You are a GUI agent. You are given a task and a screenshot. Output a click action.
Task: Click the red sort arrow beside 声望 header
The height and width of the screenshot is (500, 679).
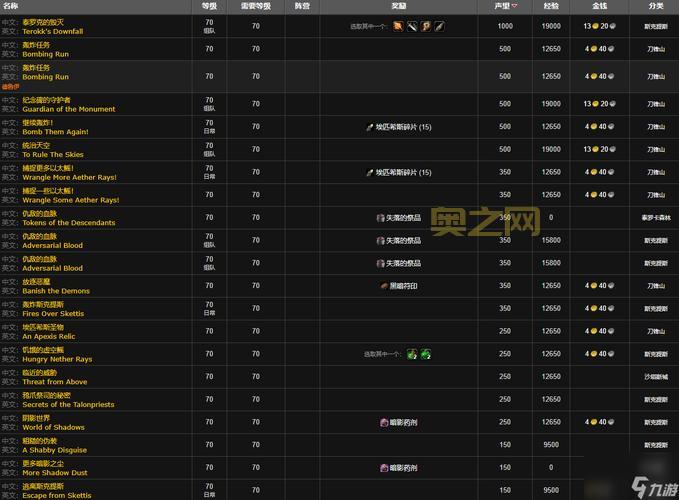point(515,6)
